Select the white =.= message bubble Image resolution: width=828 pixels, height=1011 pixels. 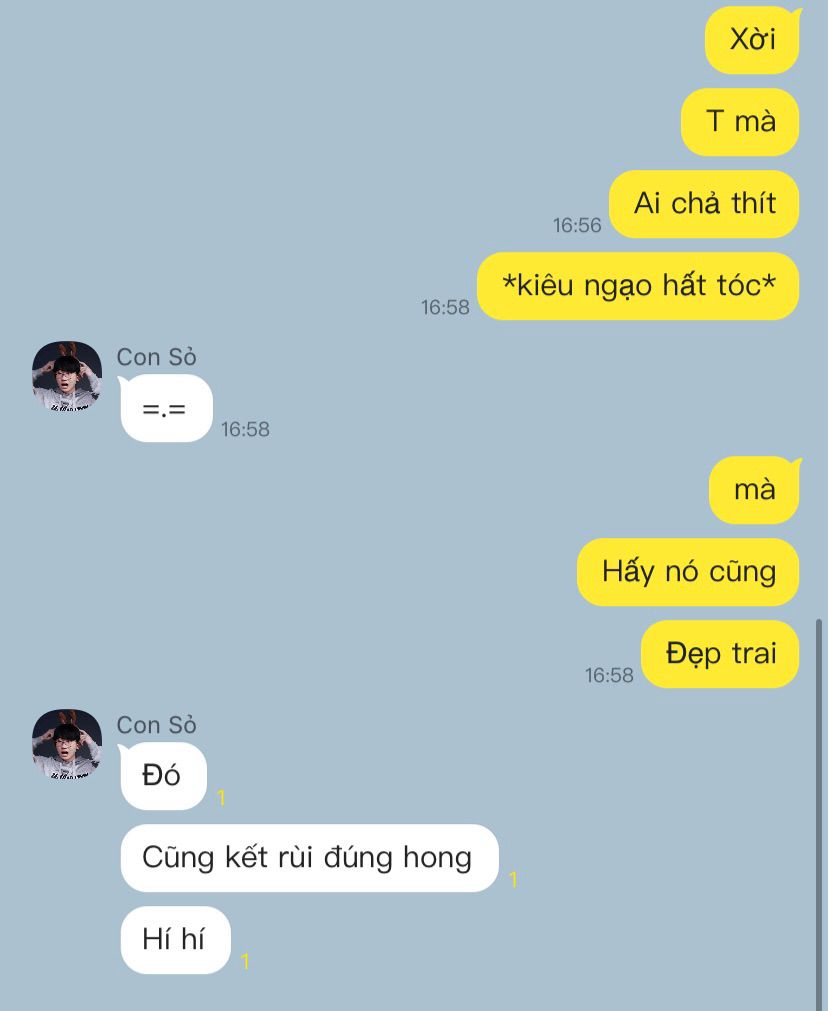click(x=166, y=408)
